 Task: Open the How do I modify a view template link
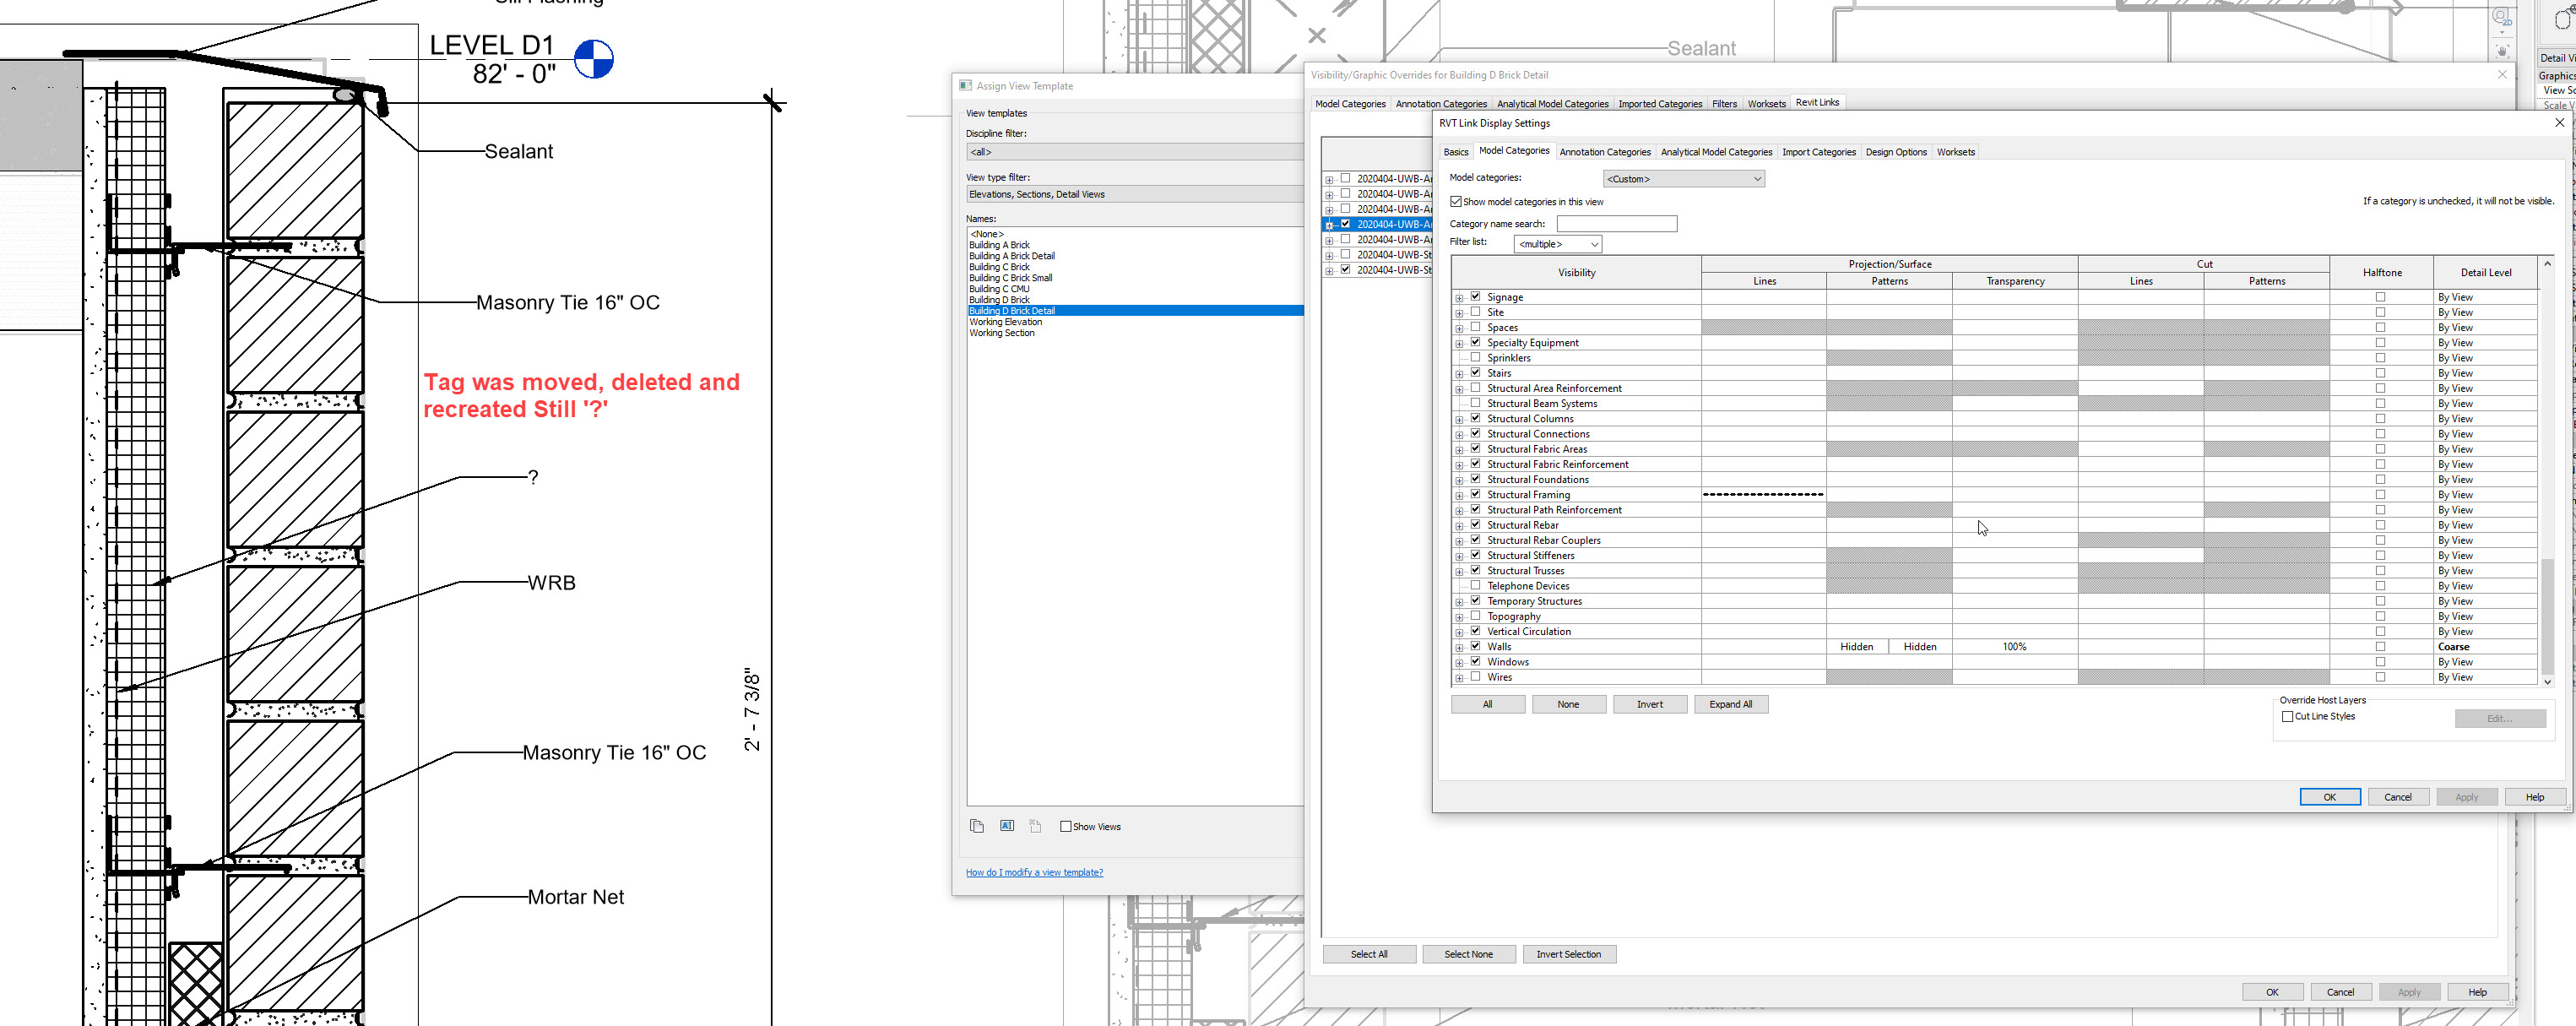coord(1034,873)
